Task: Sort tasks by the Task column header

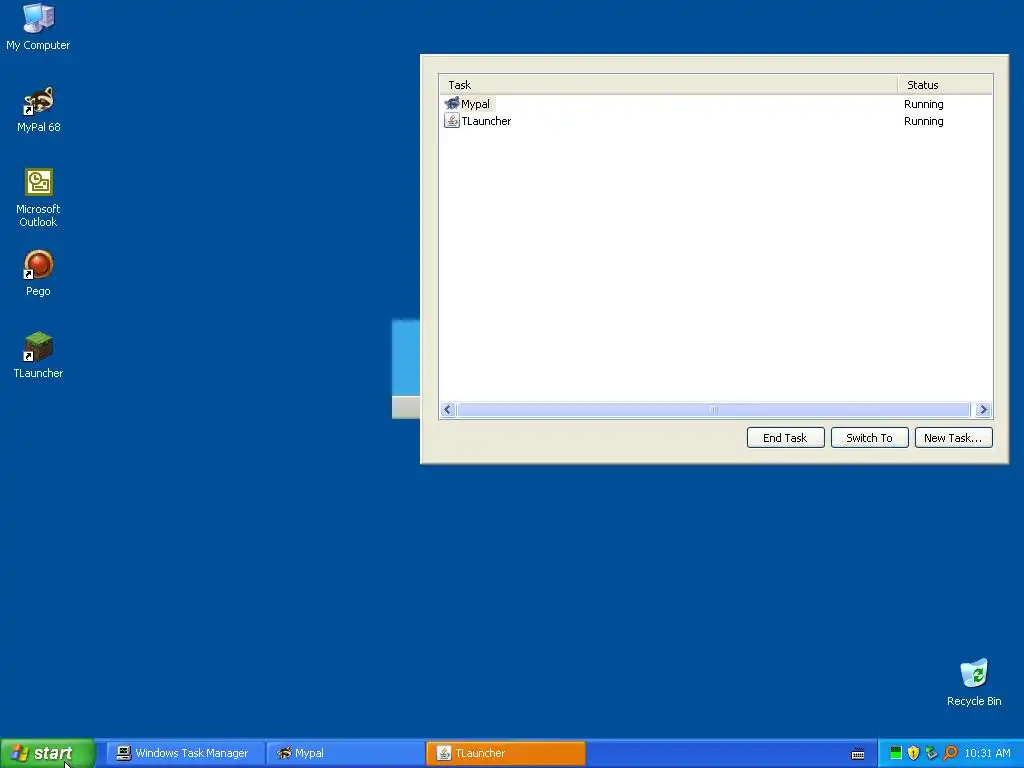Action: (x=669, y=85)
